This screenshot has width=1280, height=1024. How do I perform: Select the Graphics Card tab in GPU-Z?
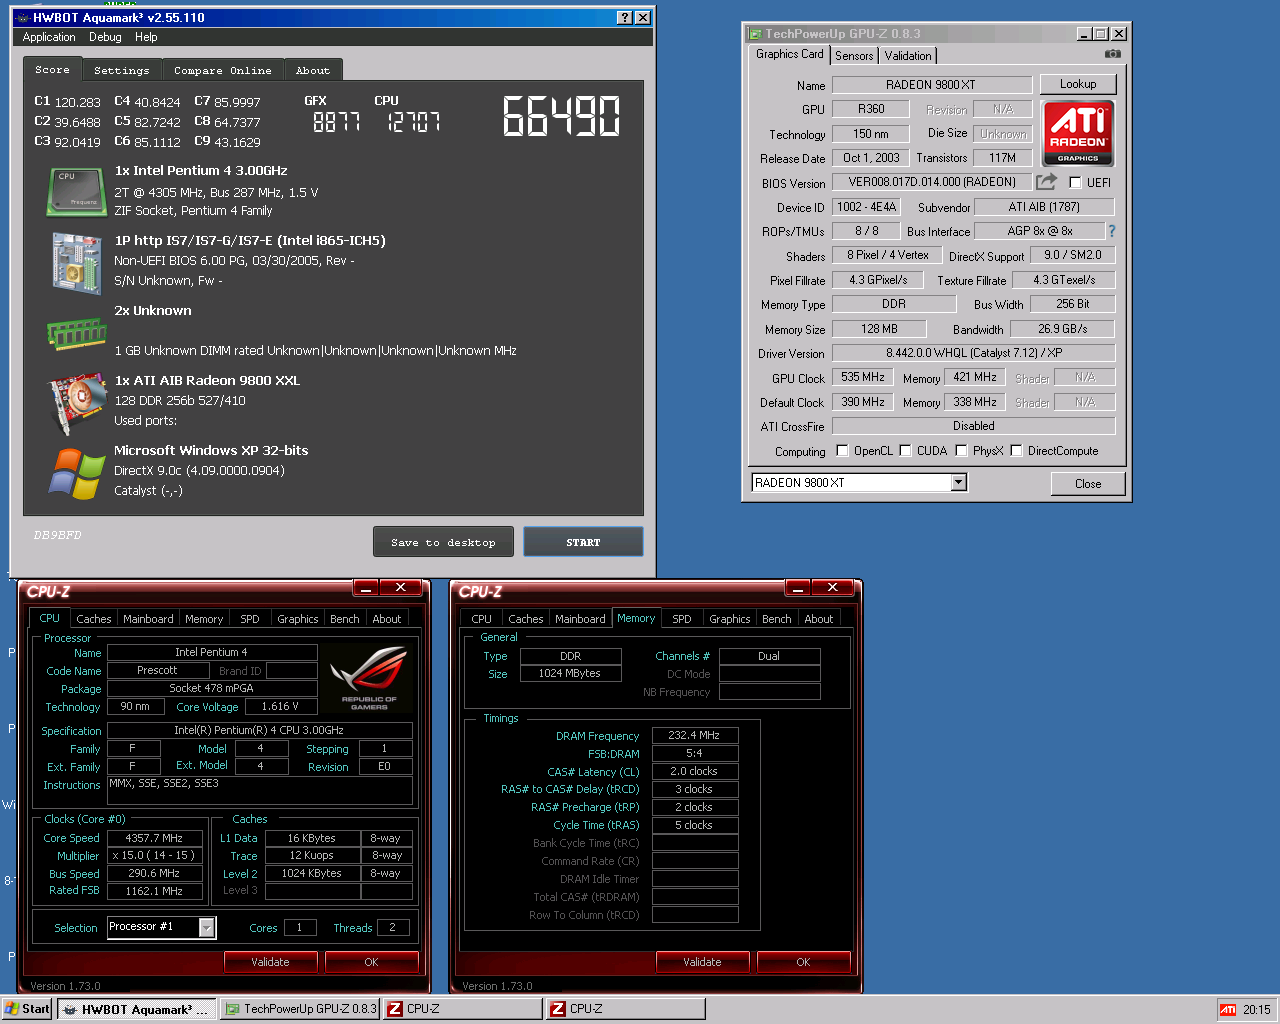click(x=790, y=54)
